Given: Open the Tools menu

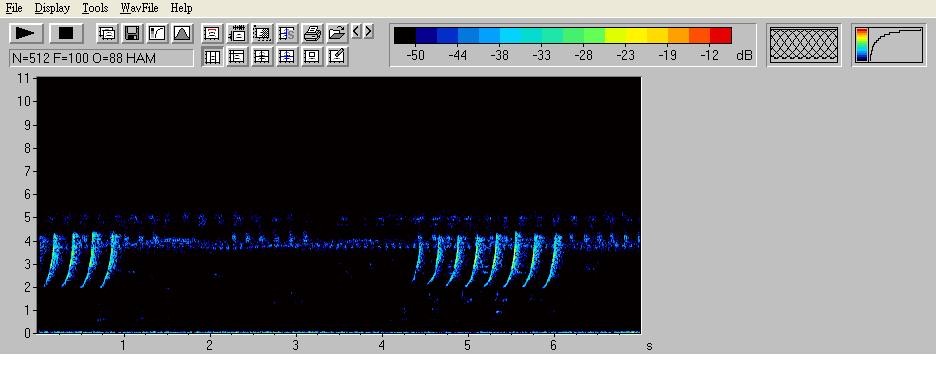Looking at the screenshot, I should click(x=95, y=8).
